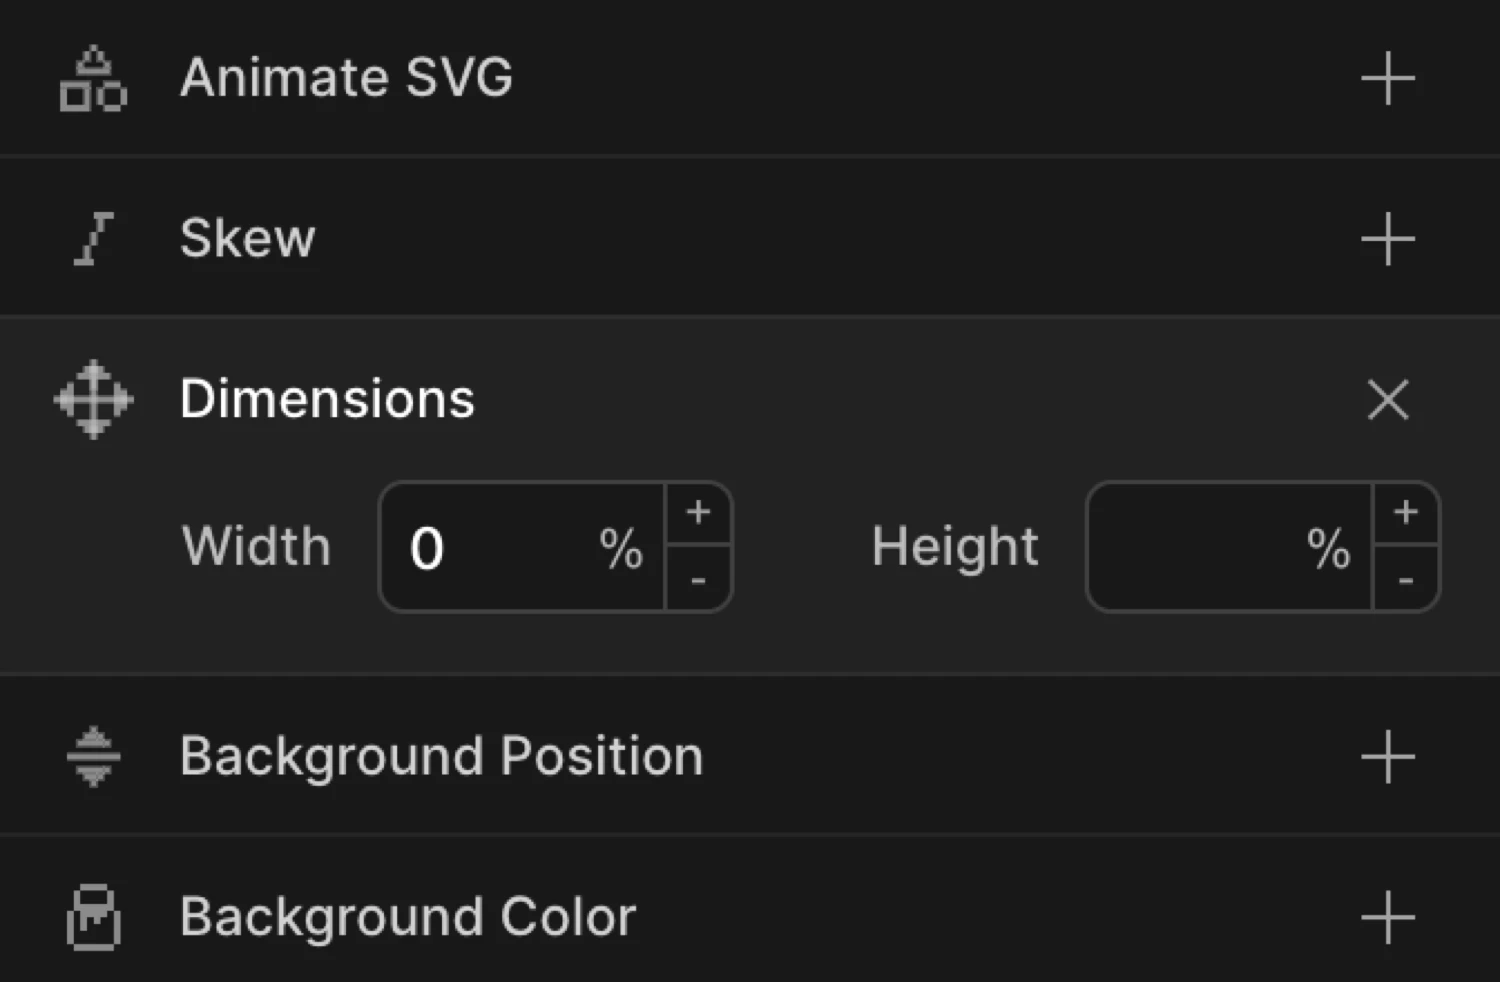Click inside the empty Height value field
Viewport: 1500px width, 982px height.
(1200, 547)
